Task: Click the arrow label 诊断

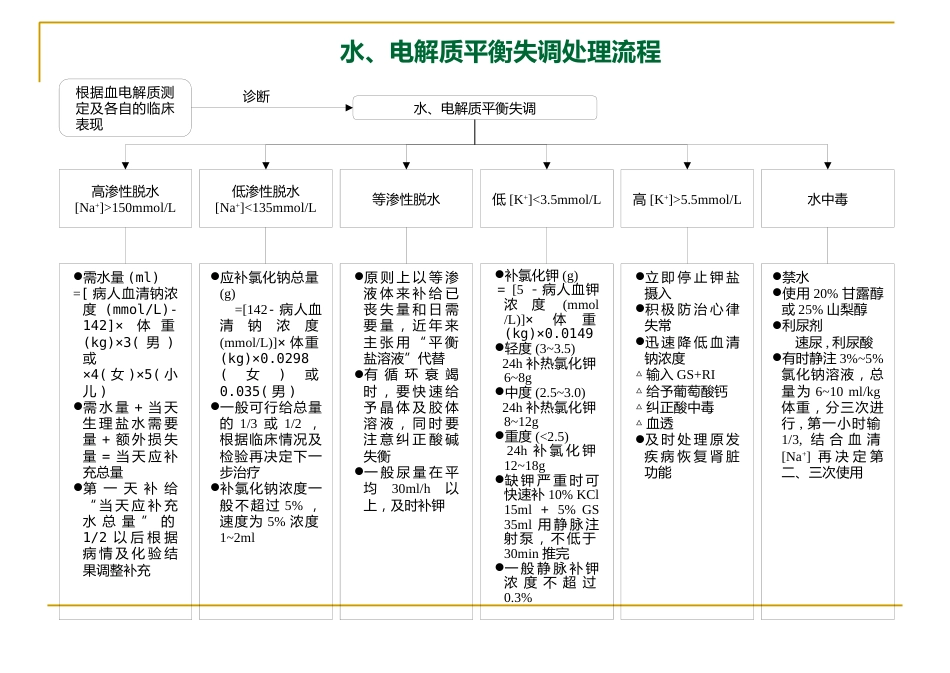Action: (x=256, y=96)
